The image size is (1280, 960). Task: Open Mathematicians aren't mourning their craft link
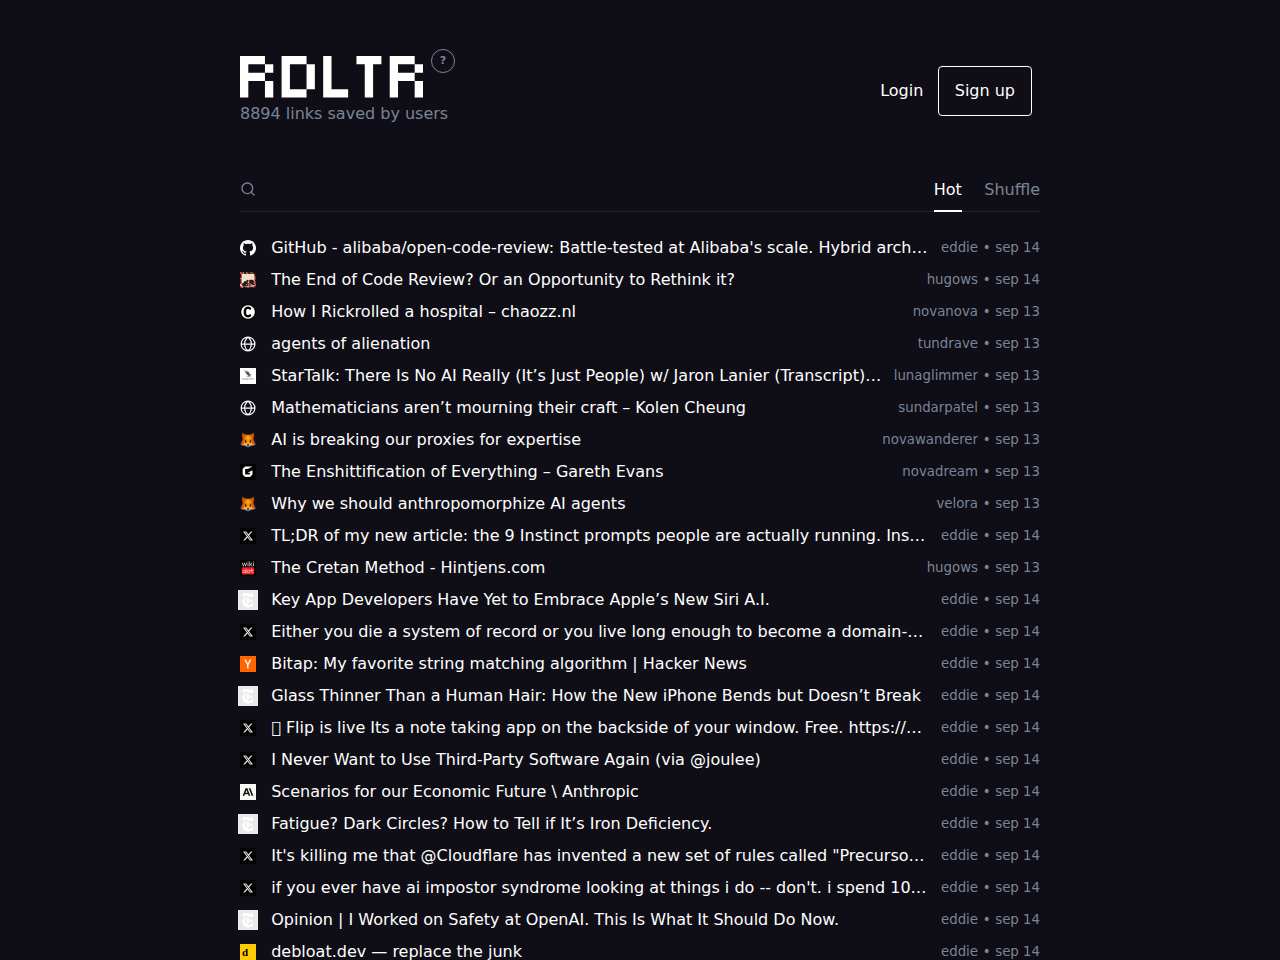point(508,407)
